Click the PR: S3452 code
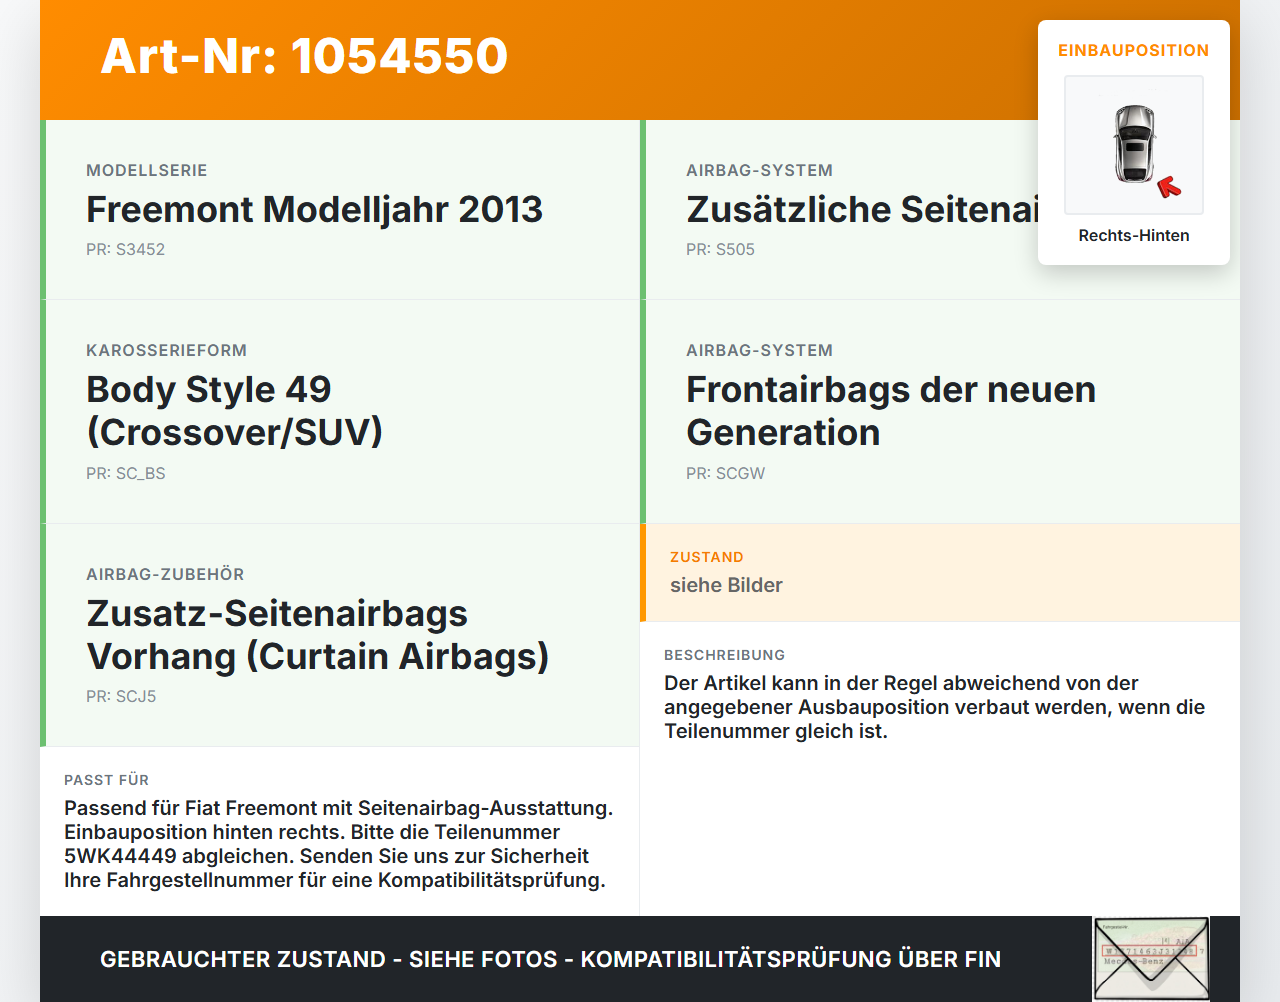 click(125, 249)
